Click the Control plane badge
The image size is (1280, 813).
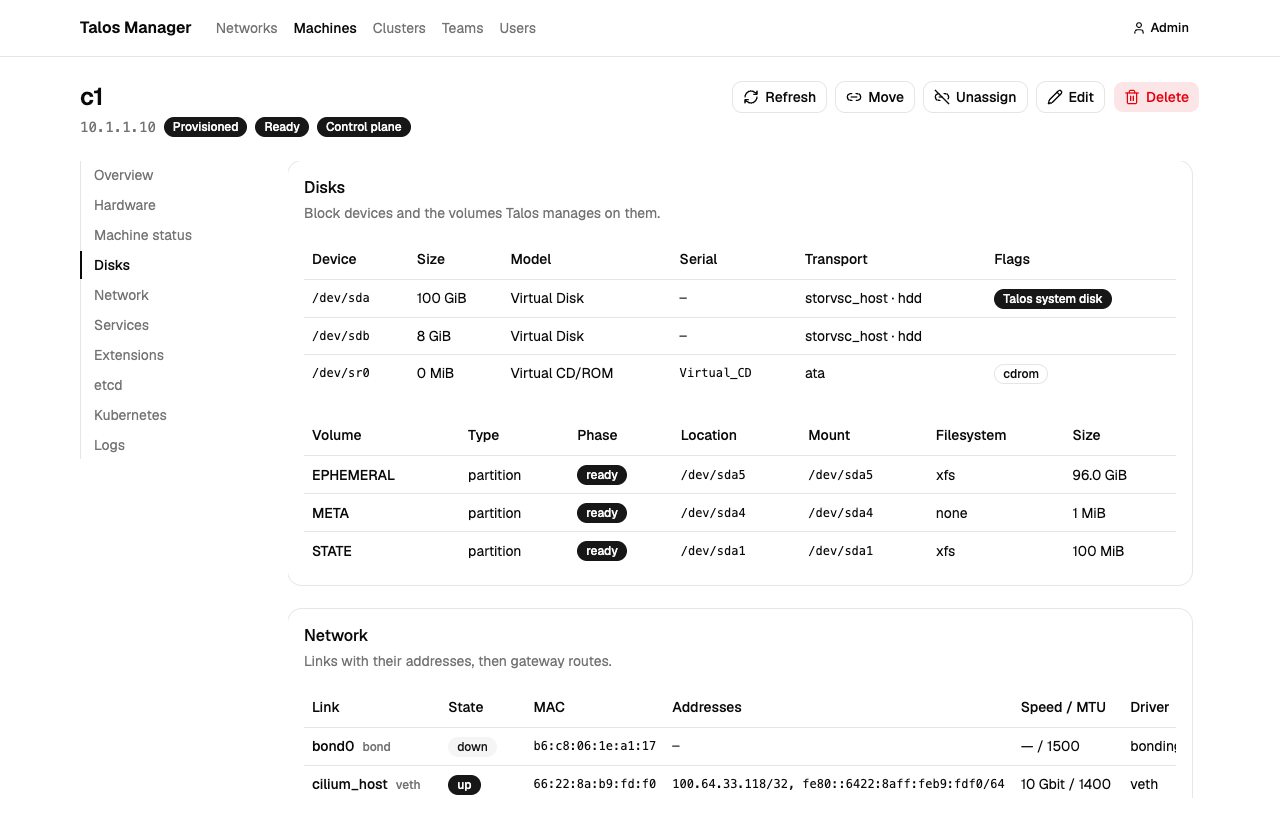(364, 127)
